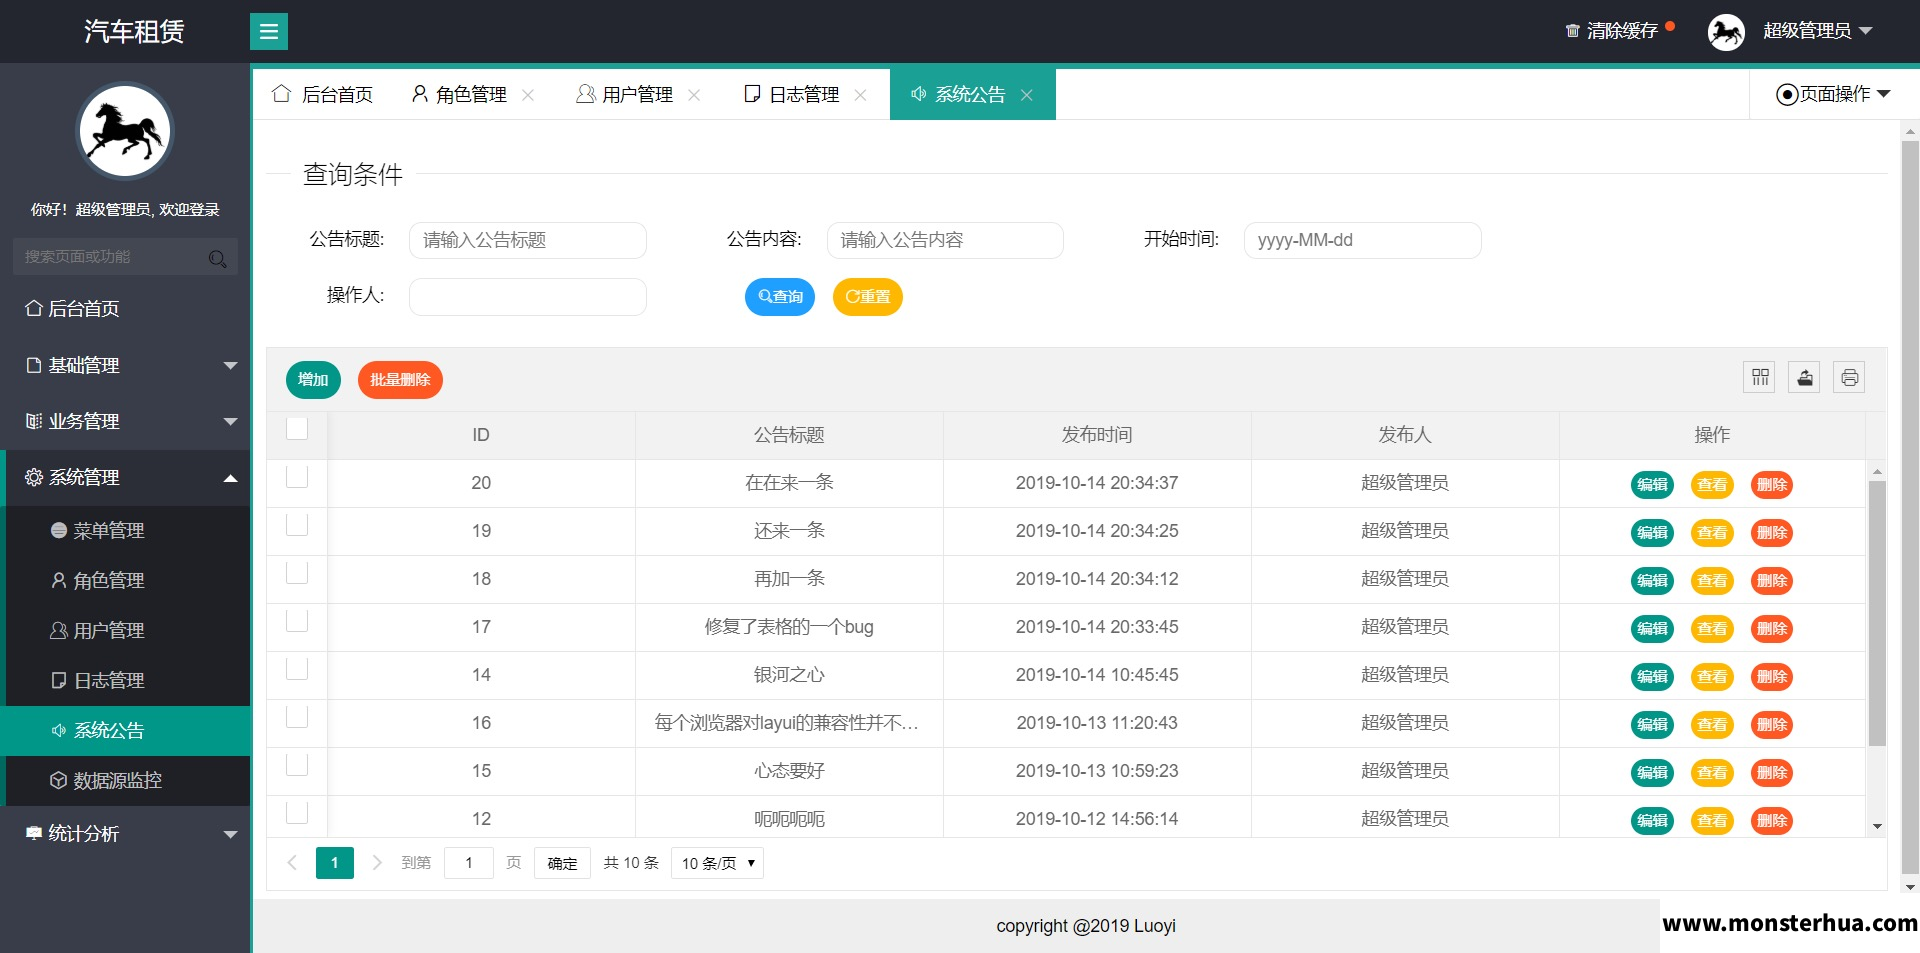The width and height of the screenshot is (1920, 953).
Task: Go to previous page arrow in pagination
Action: [292, 863]
